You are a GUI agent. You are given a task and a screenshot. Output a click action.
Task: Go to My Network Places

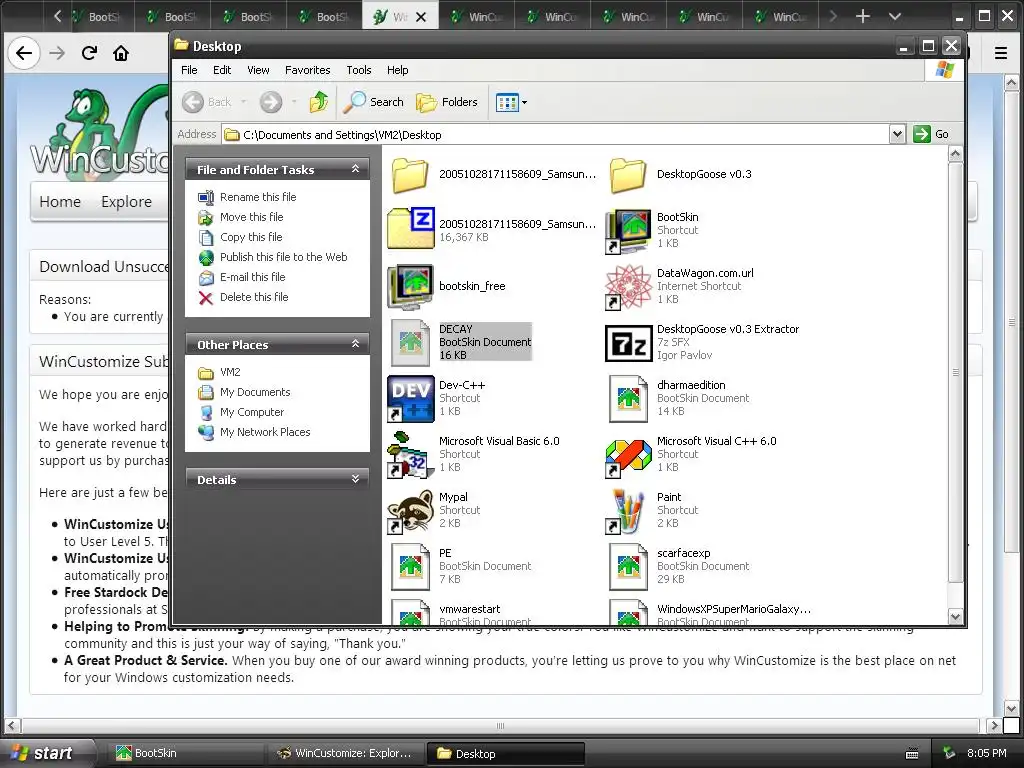point(264,432)
